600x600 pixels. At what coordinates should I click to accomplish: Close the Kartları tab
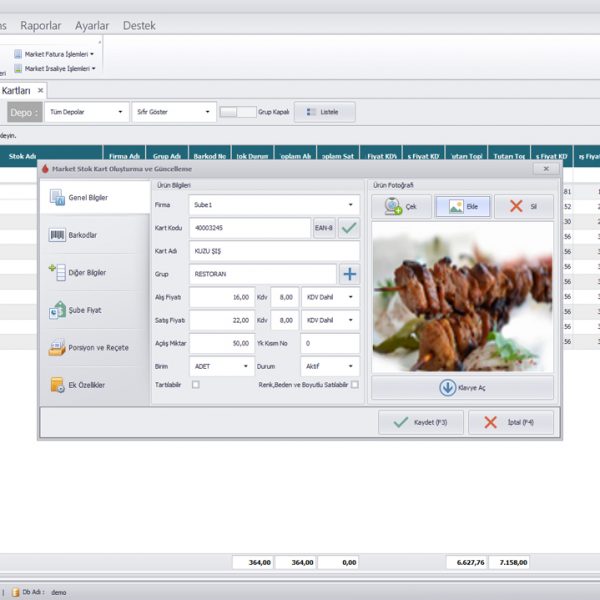[x=40, y=90]
